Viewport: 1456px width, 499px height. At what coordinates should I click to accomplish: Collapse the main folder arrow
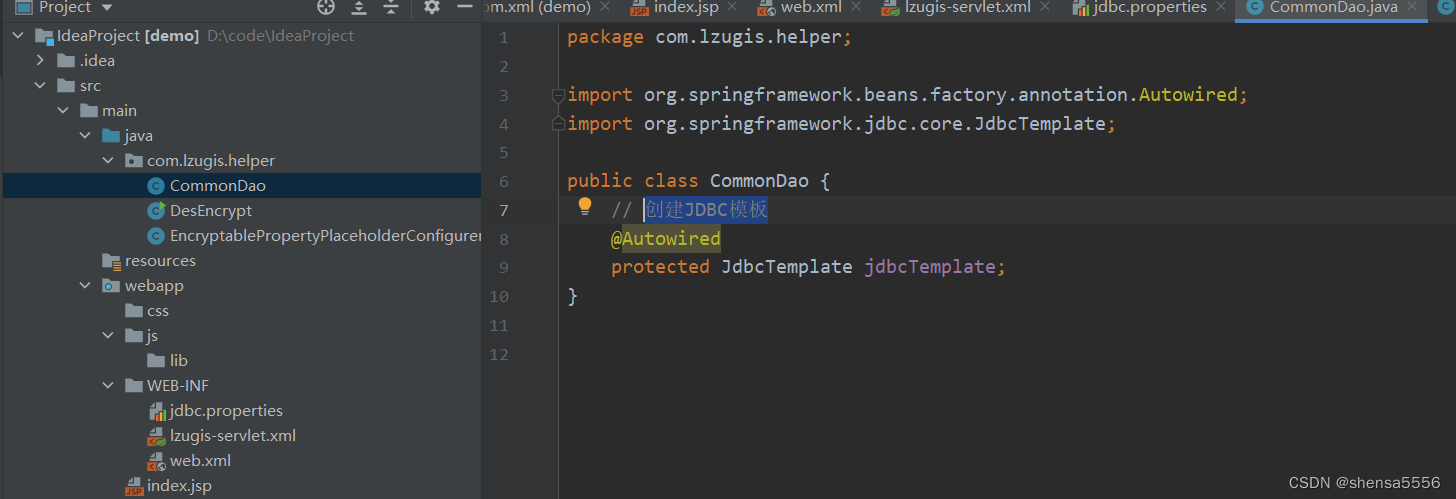click(63, 111)
